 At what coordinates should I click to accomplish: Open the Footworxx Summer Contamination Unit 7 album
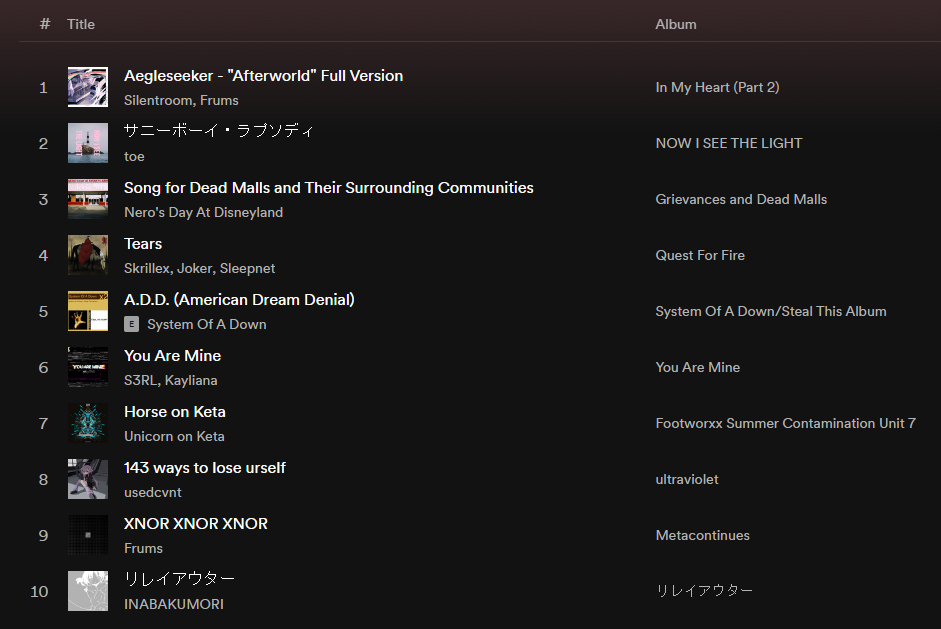click(x=785, y=423)
